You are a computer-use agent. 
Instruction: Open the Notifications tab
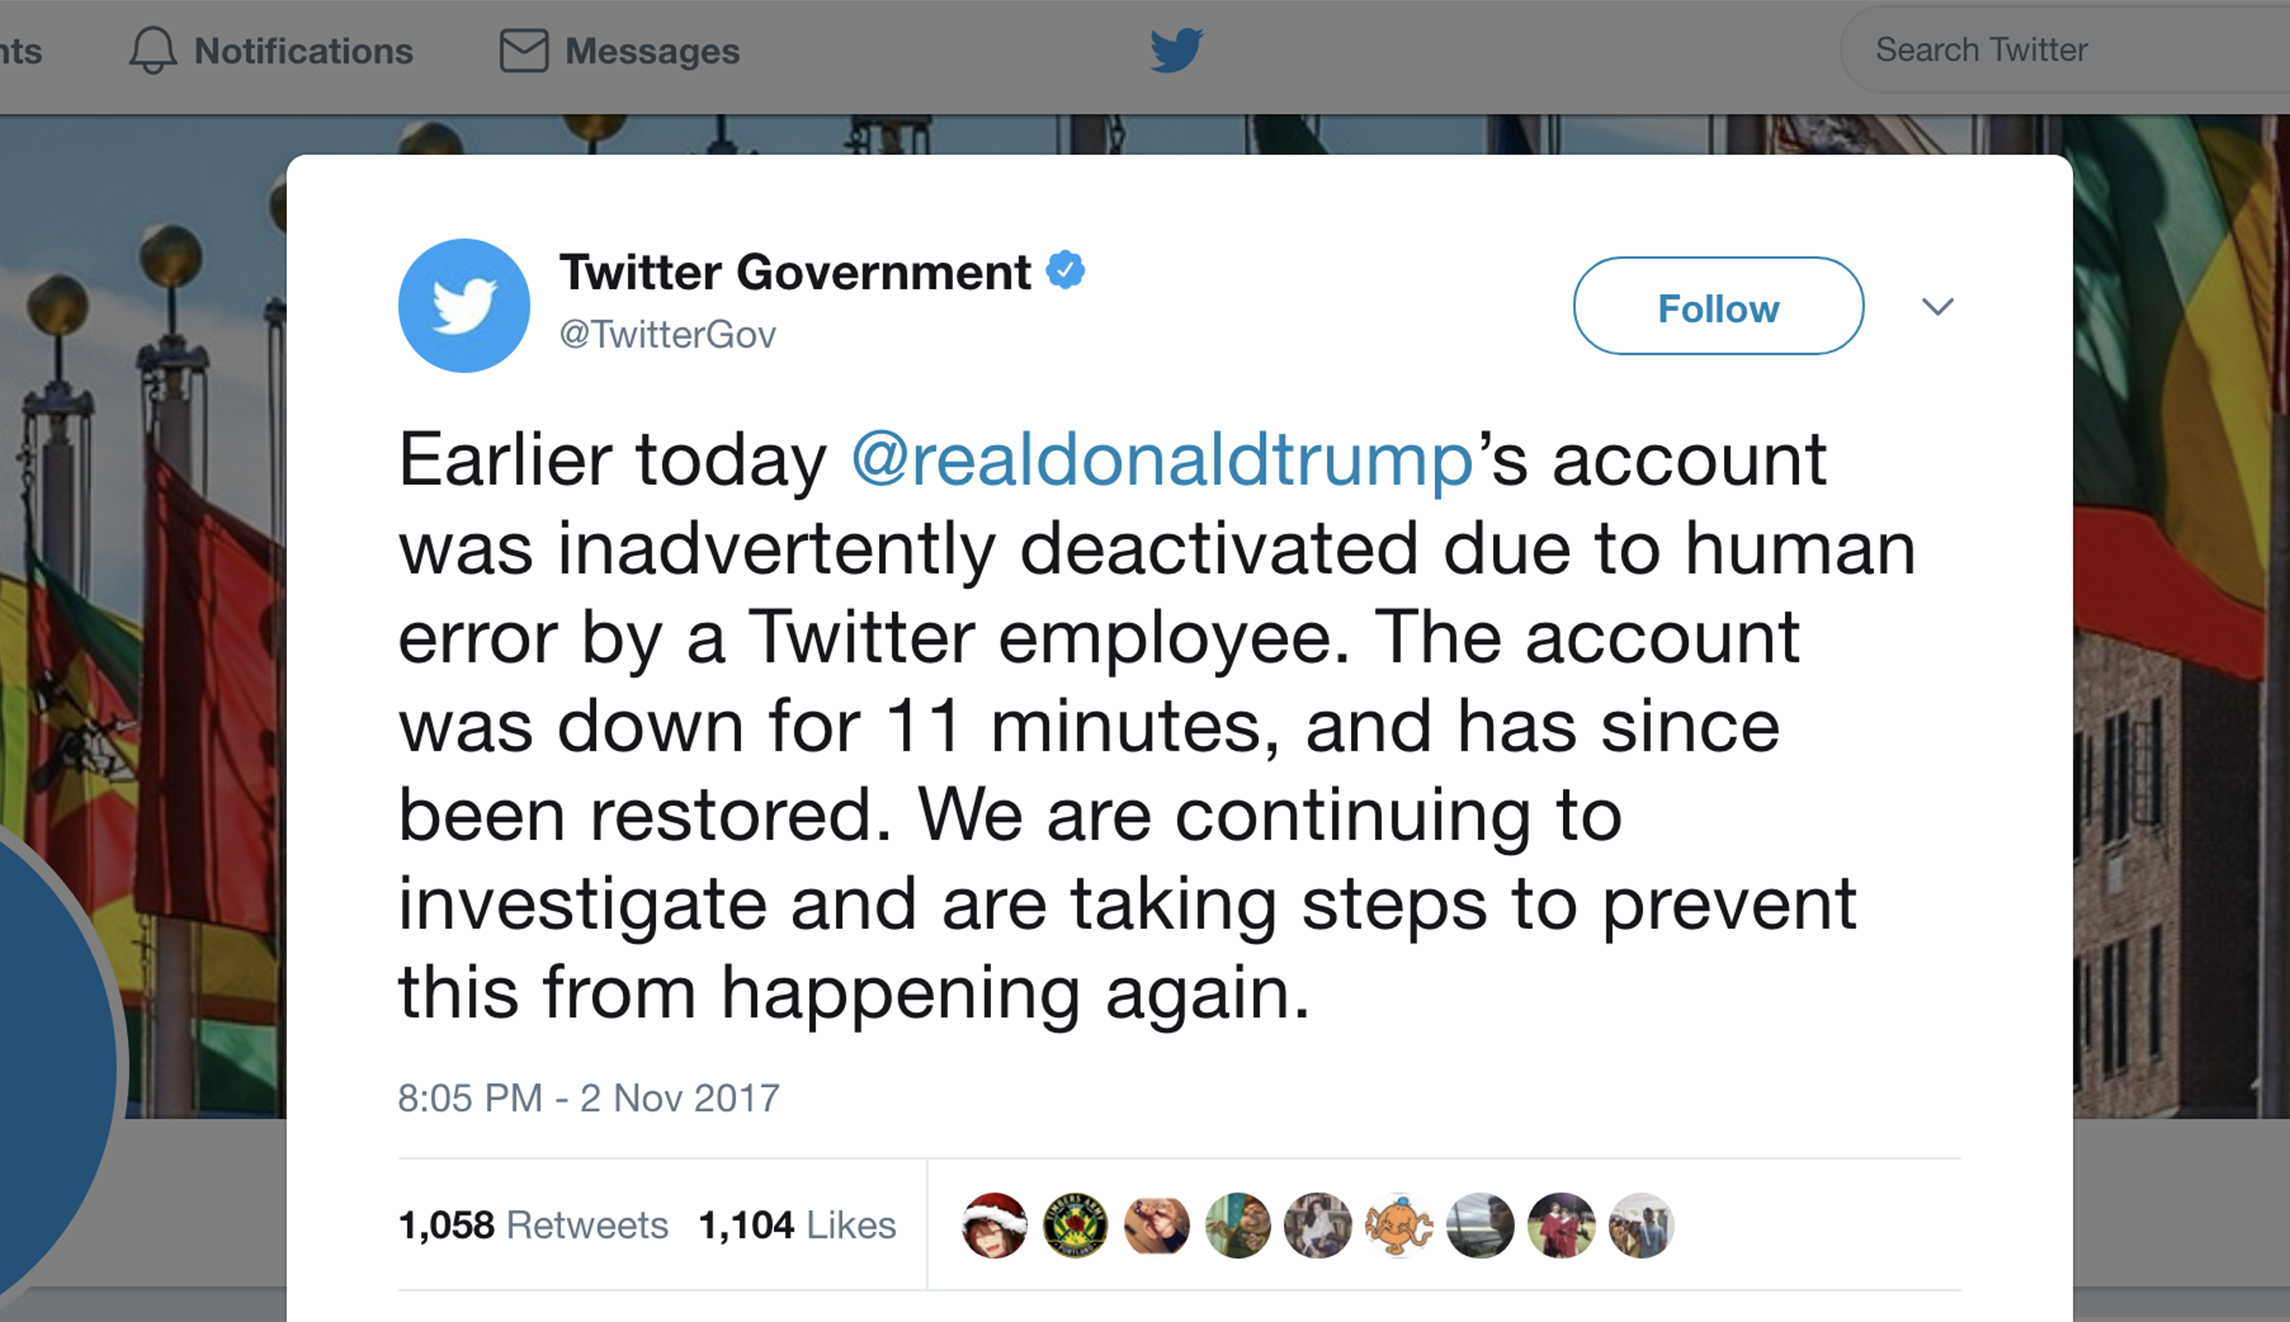[303, 51]
